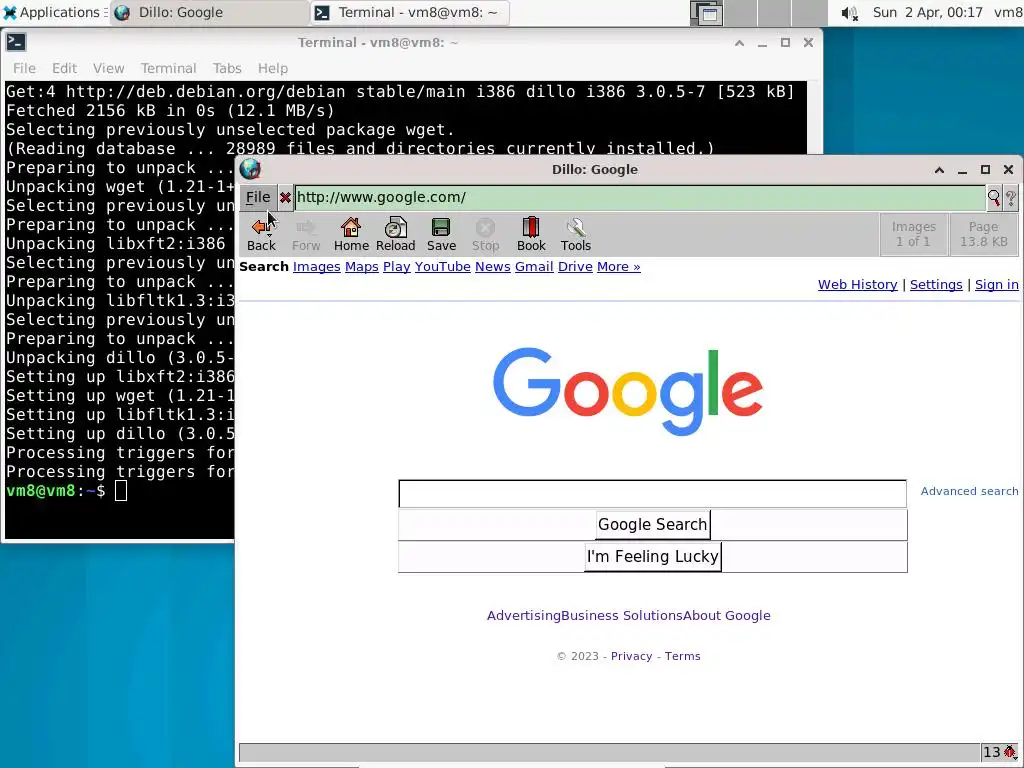Open the Gmail link
1024x768 pixels.
coord(534,266)
